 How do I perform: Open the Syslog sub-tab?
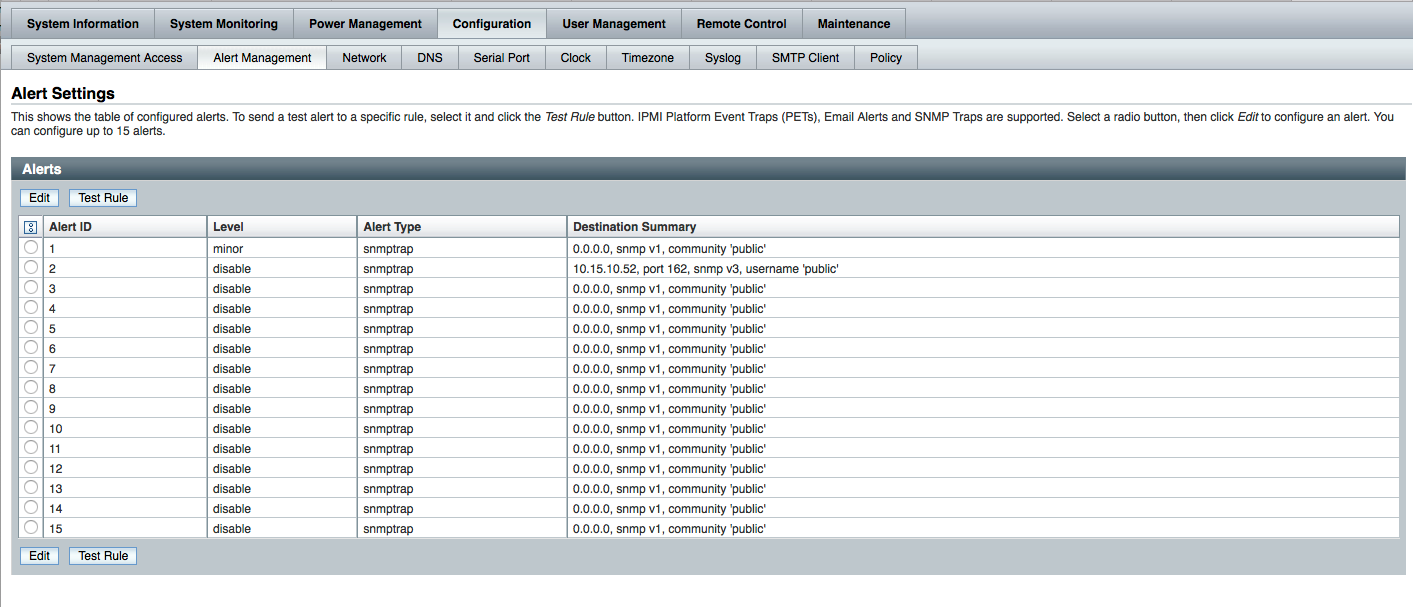click(723, 58)
